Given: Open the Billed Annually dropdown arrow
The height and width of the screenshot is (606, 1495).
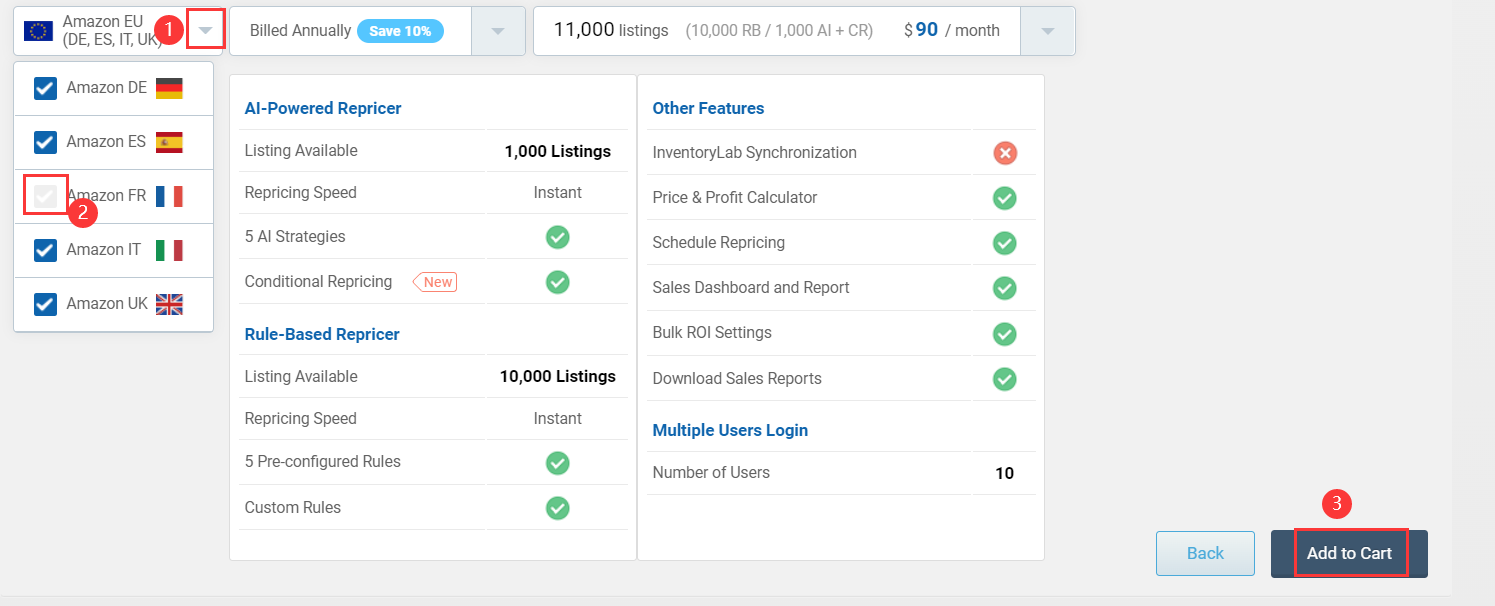Looking at the screenshot, I should (x=498, y=31).
